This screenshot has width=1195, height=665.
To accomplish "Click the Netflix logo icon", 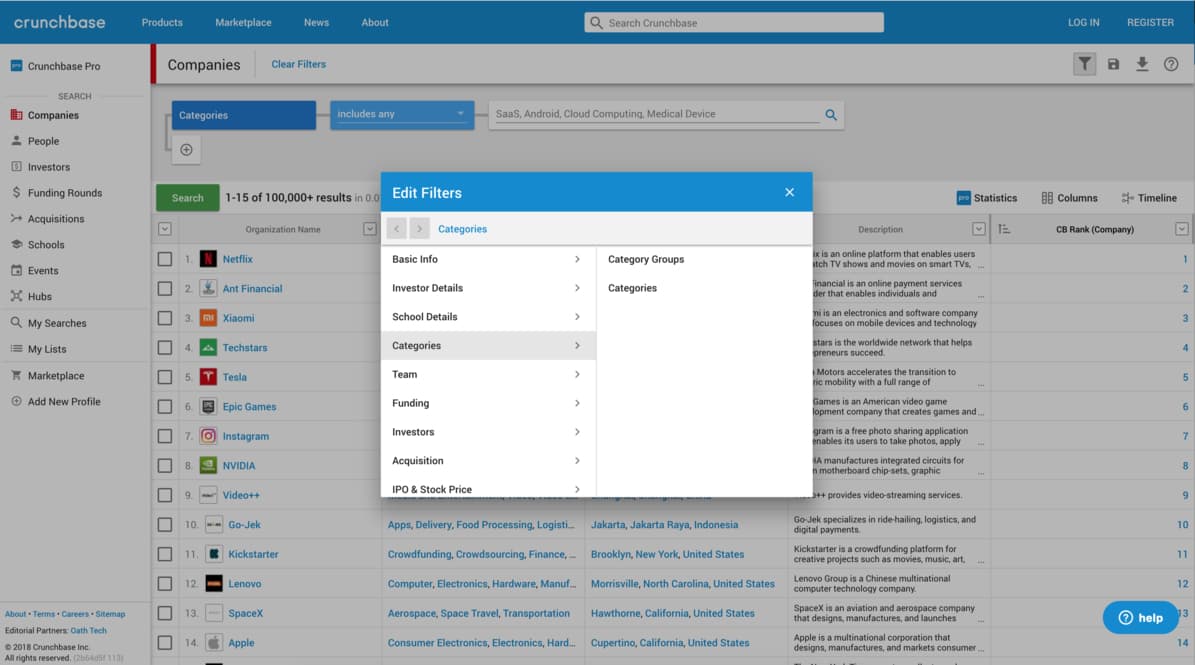I will pyautogui.click(x=208, y=259).
